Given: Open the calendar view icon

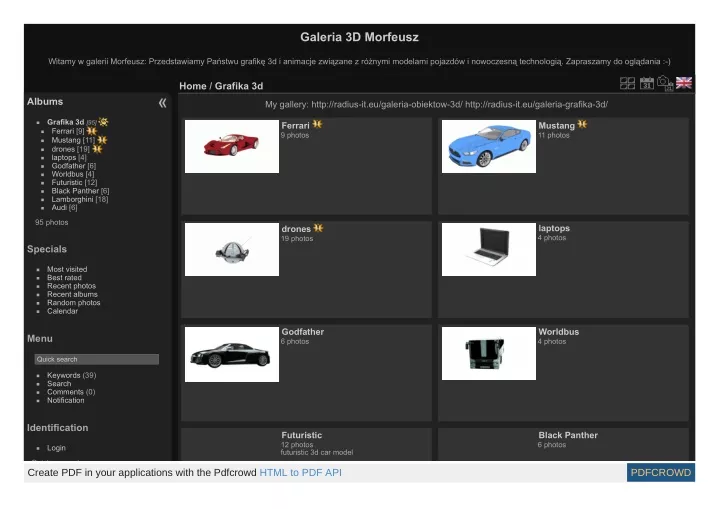Looking at the screenshot, I should [x=647, y=83].
